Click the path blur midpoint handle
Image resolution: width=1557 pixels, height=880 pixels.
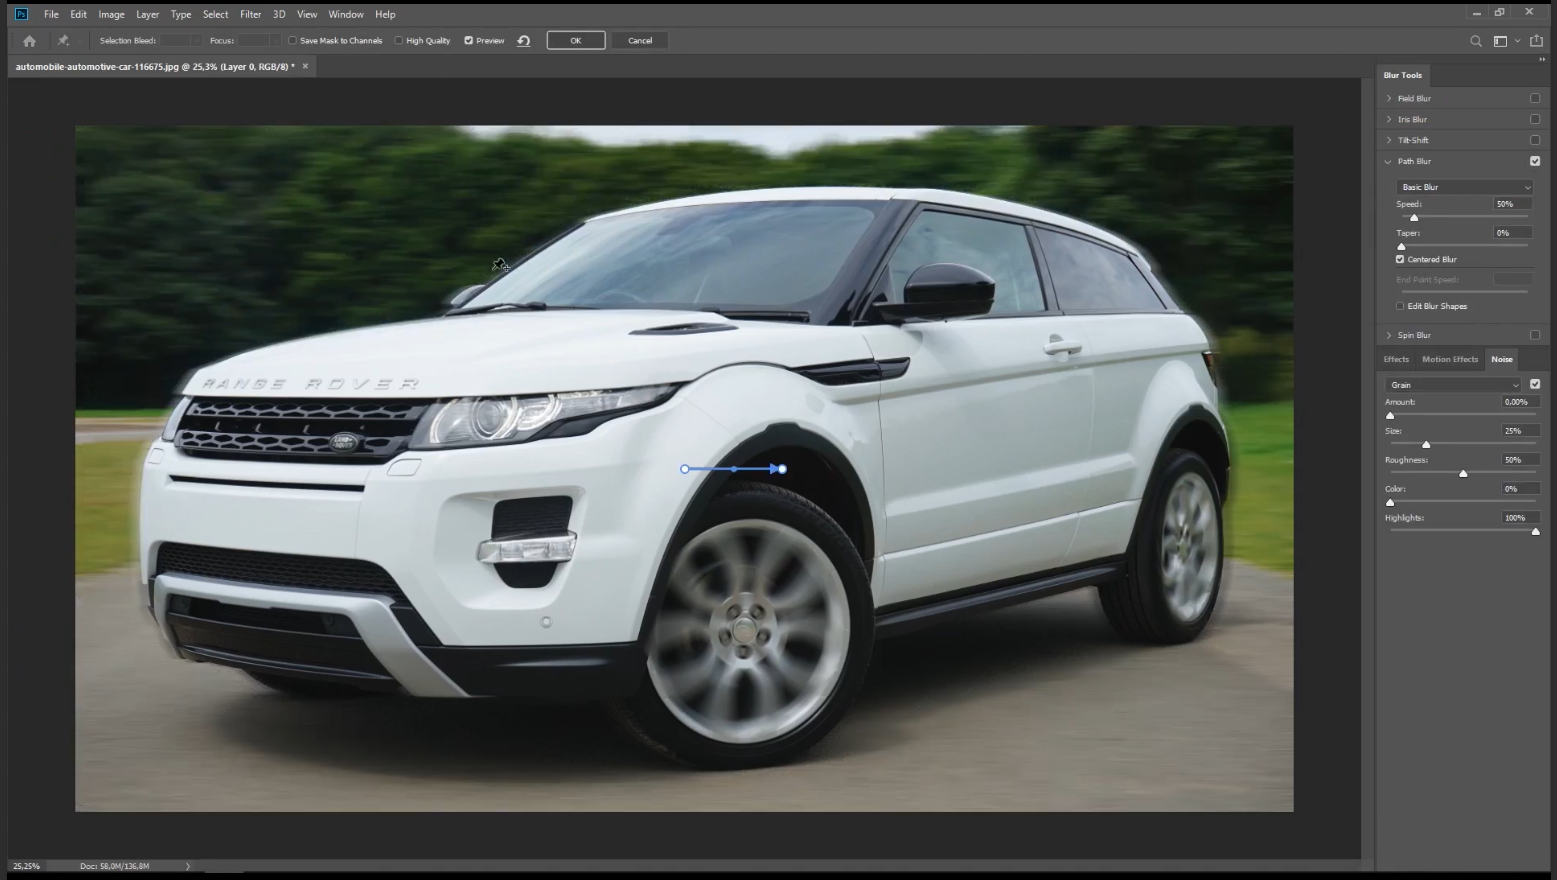[x=733, y=469]
